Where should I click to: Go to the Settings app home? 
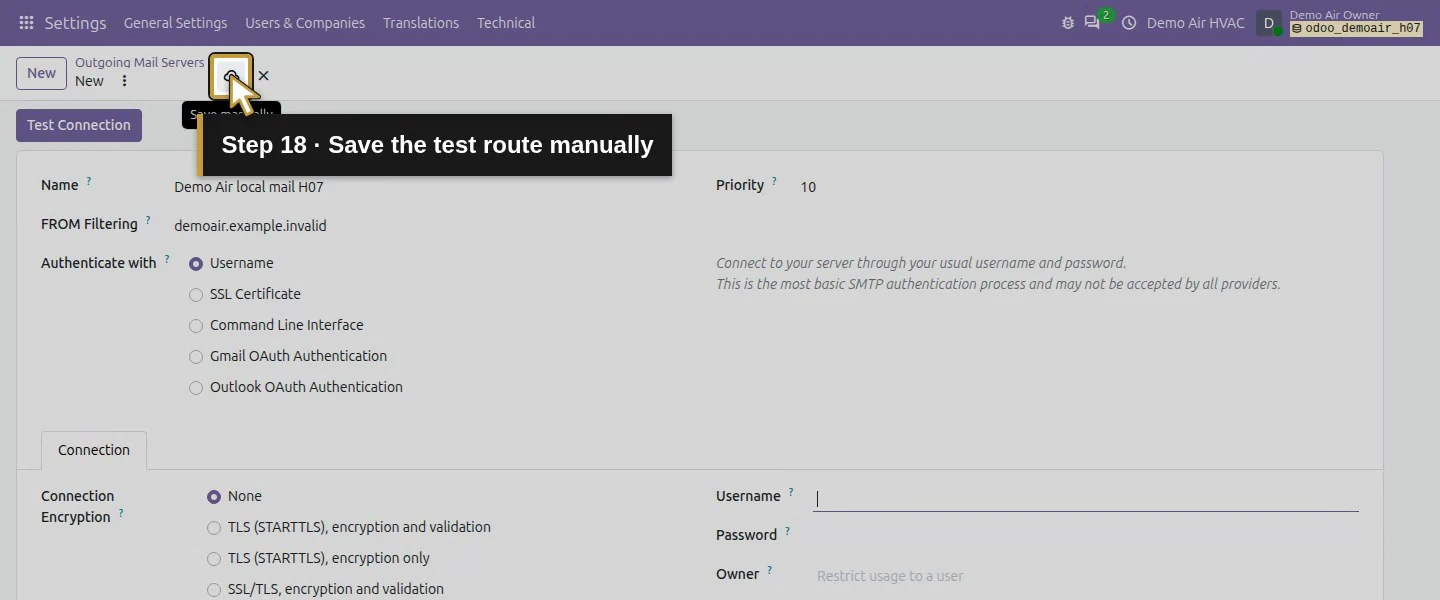point(75,23)
